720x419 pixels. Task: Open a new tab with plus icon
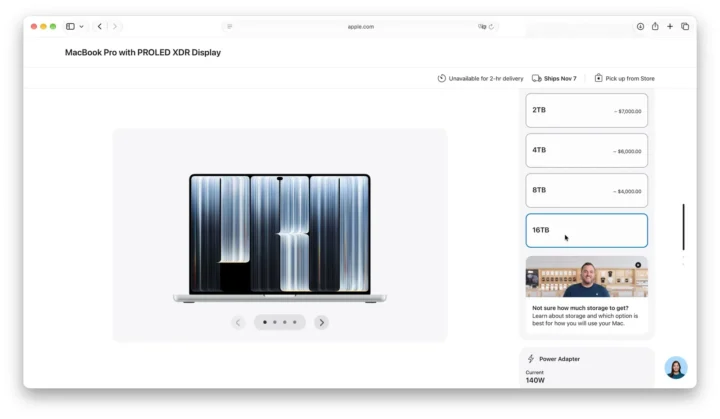coord(670,27)
